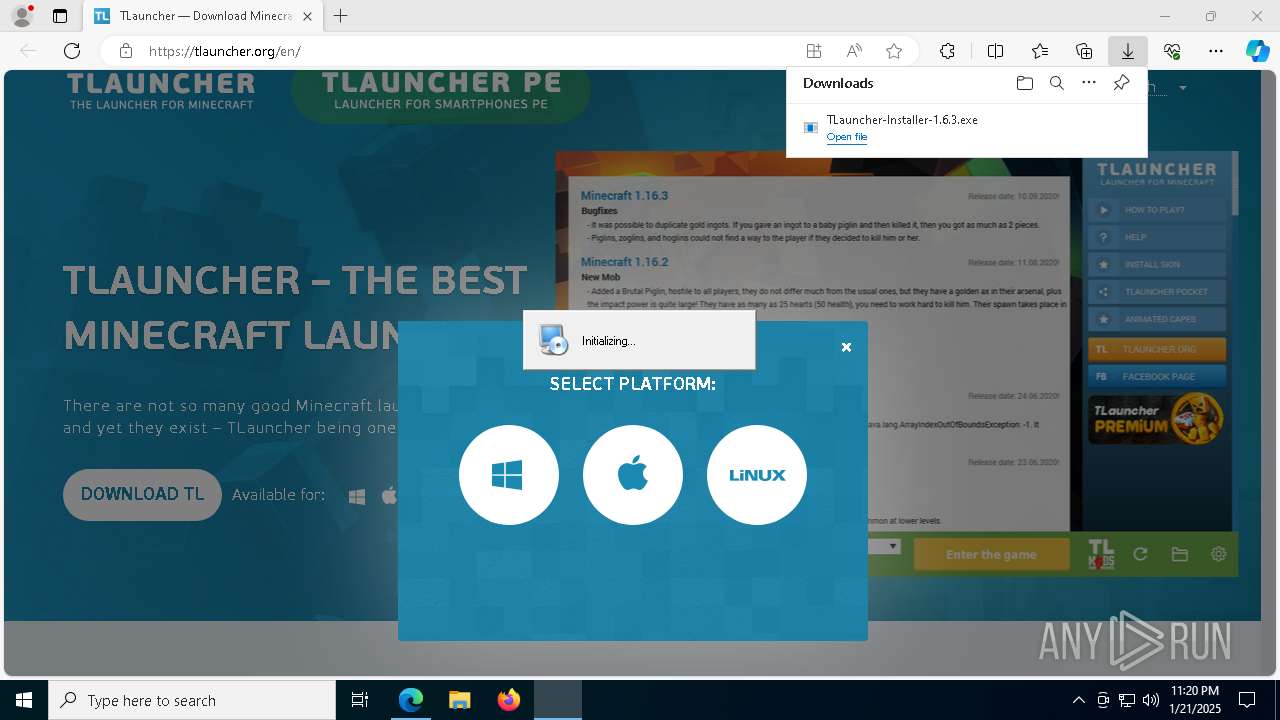Turn on Read aloud
The width and height of the screenshot is (1280, 720).
[854, 51]
